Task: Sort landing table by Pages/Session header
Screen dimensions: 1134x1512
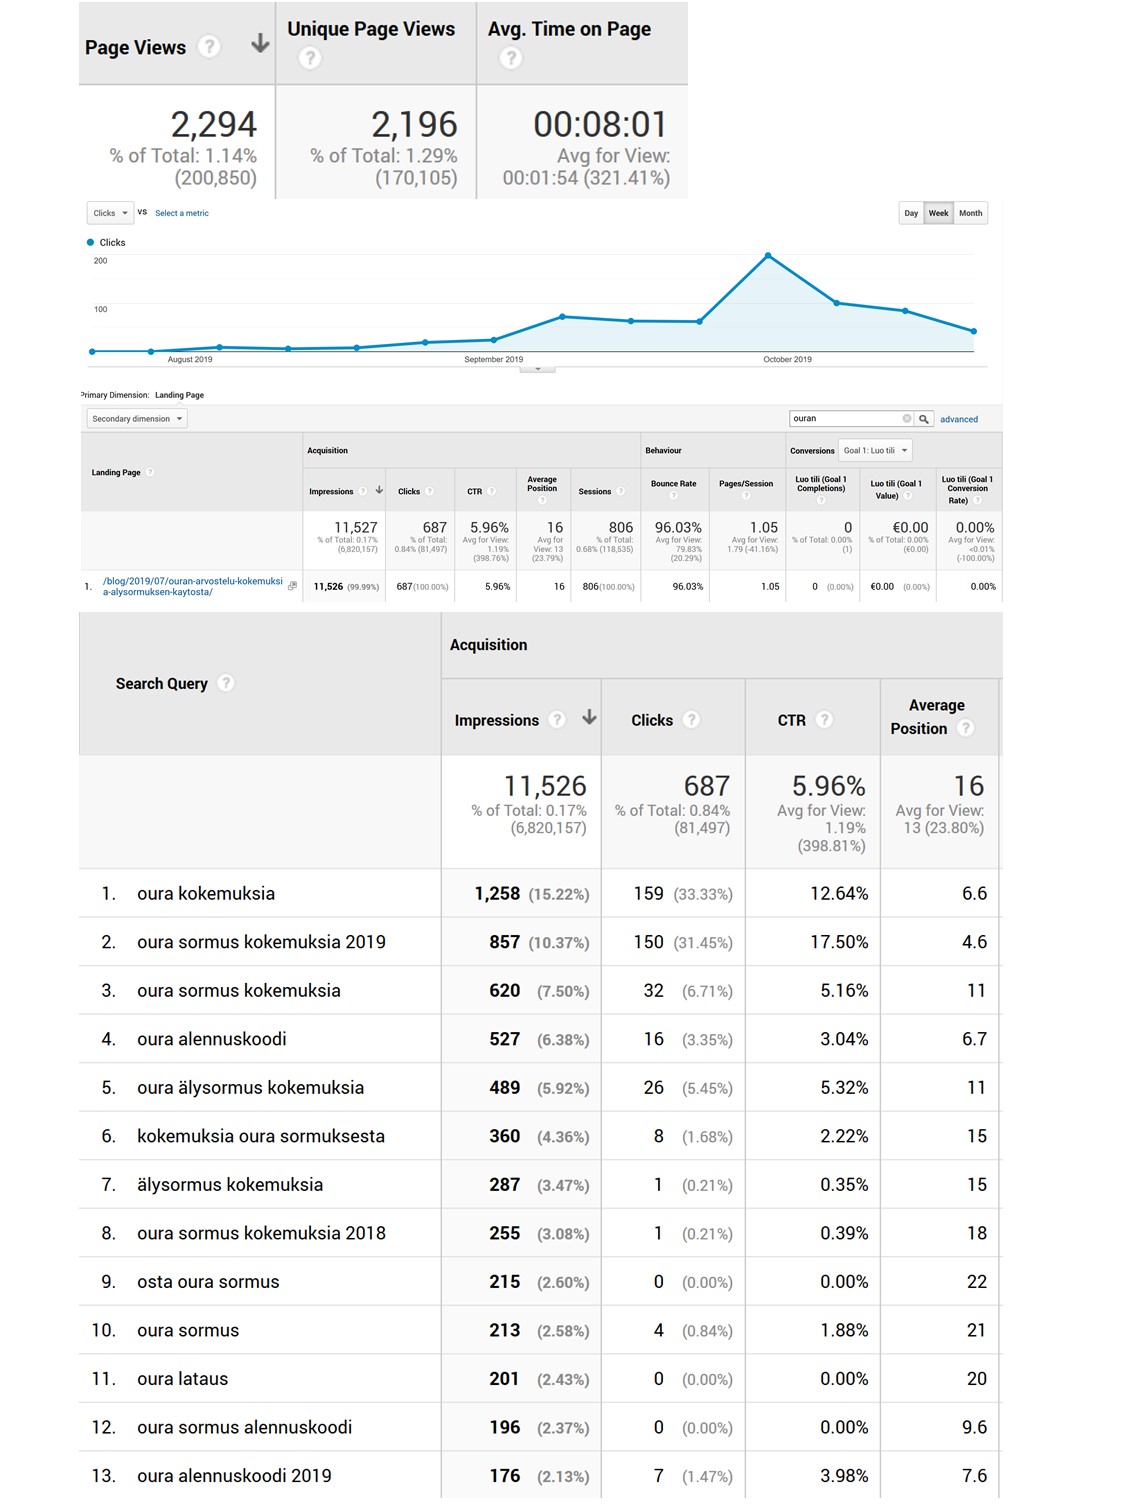Action: coord(746,484)
